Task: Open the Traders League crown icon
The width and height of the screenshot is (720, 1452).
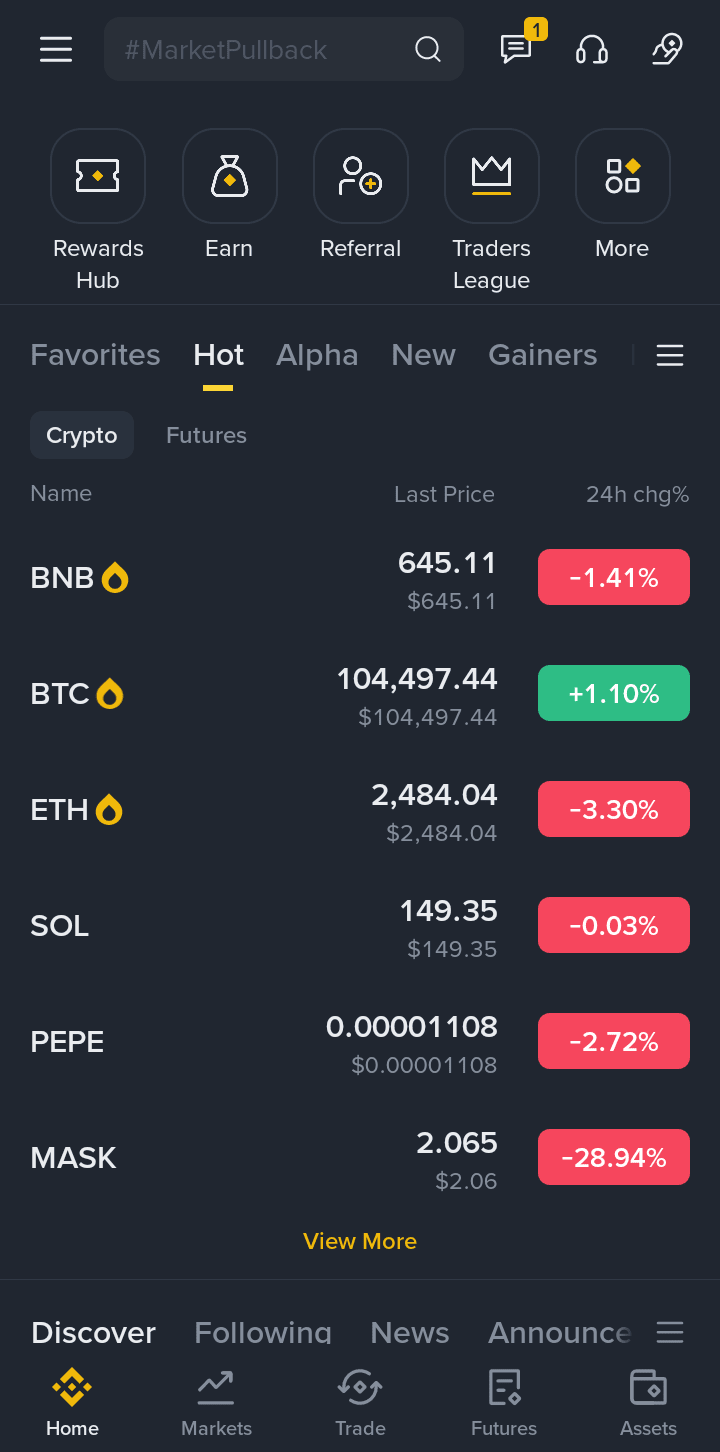Action: tap(491, 176)
